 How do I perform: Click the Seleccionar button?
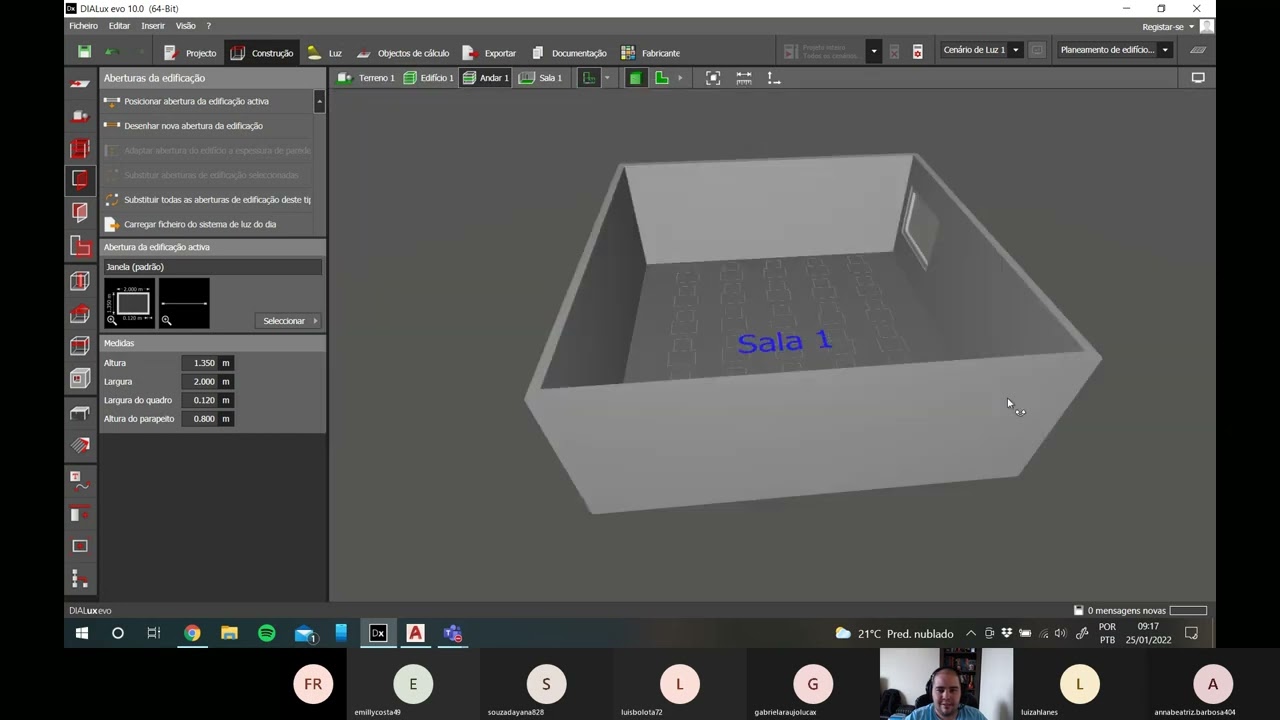(289, 321)
